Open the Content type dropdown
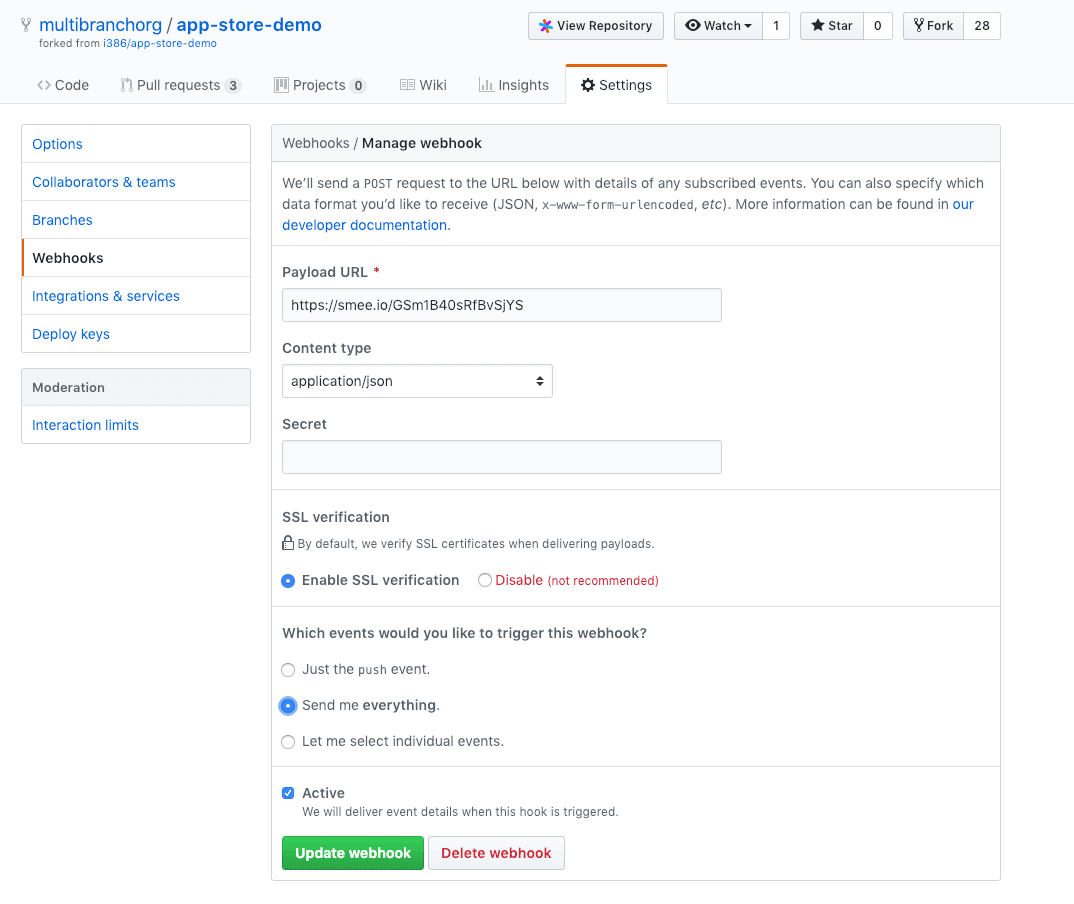Screen dimensions: 1074x904 point(417,381)
